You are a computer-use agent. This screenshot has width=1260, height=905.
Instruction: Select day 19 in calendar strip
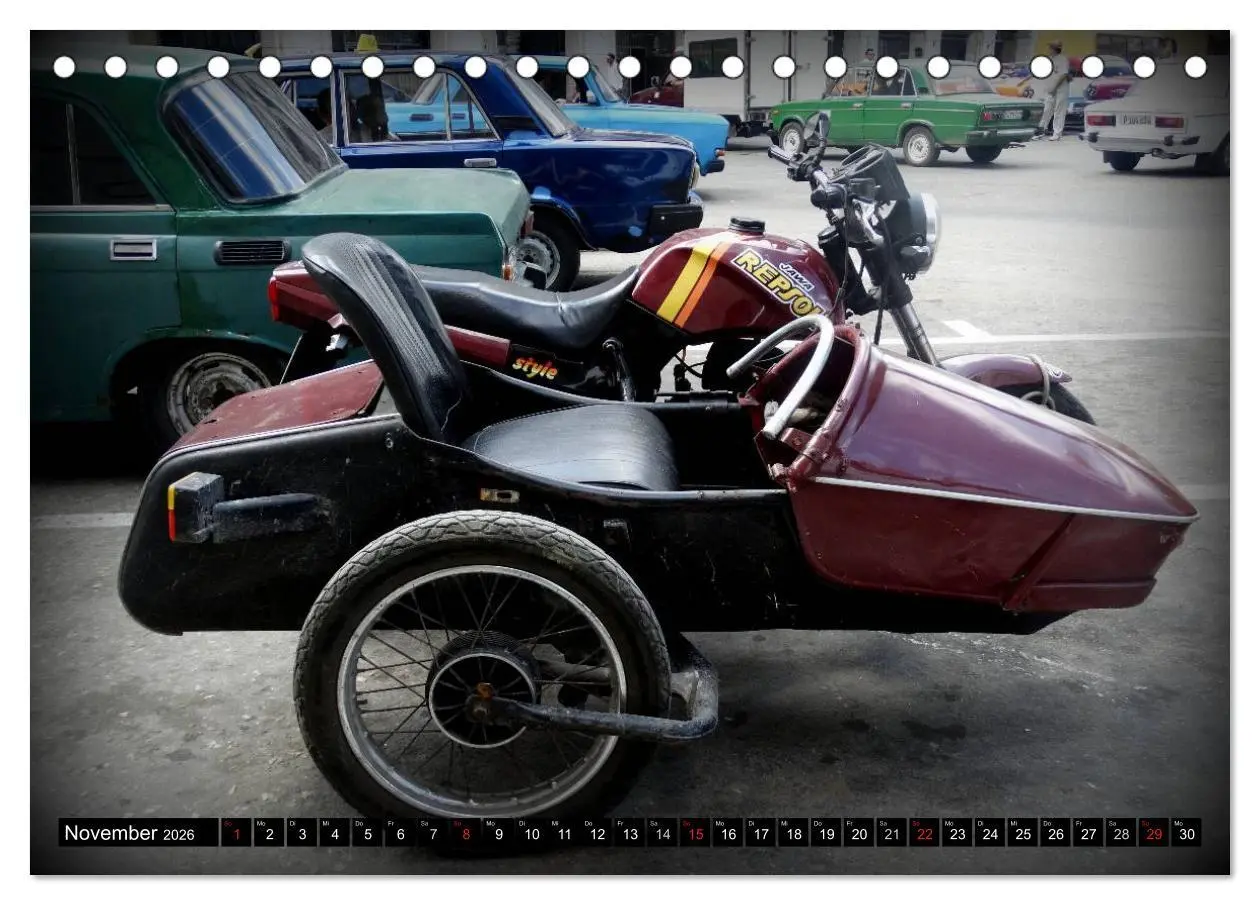click(x=826, y=832)
